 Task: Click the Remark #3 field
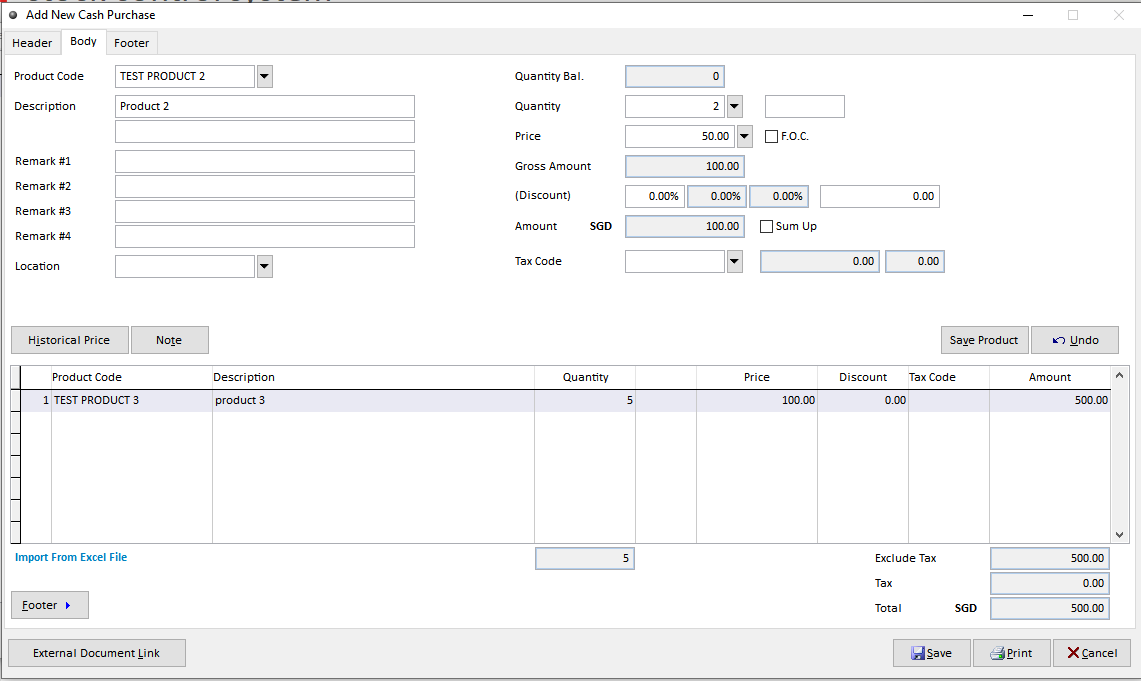click(x=265, y=211)
